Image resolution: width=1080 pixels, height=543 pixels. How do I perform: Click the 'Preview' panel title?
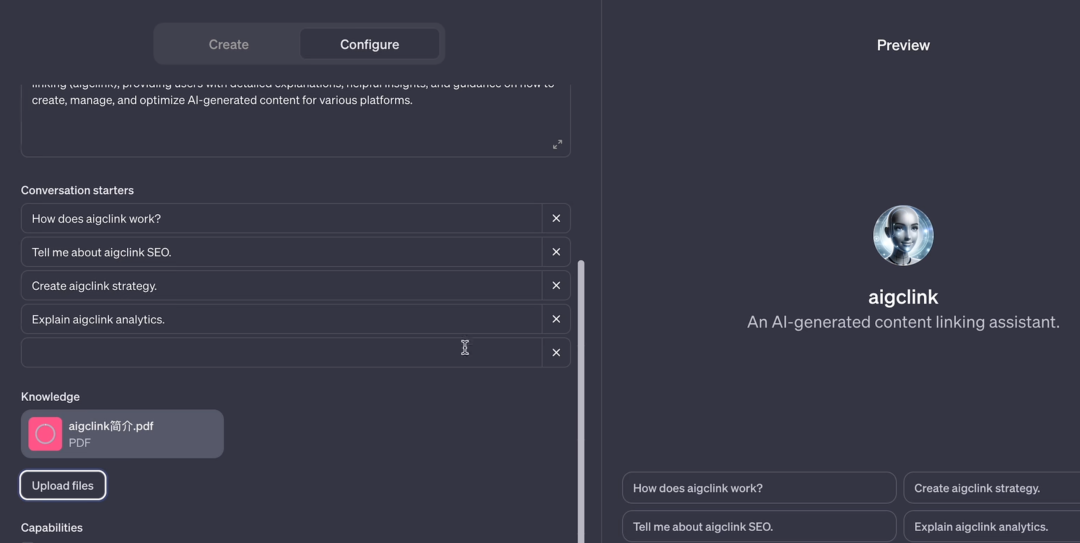pyautogui.click(x=903, y=45)
